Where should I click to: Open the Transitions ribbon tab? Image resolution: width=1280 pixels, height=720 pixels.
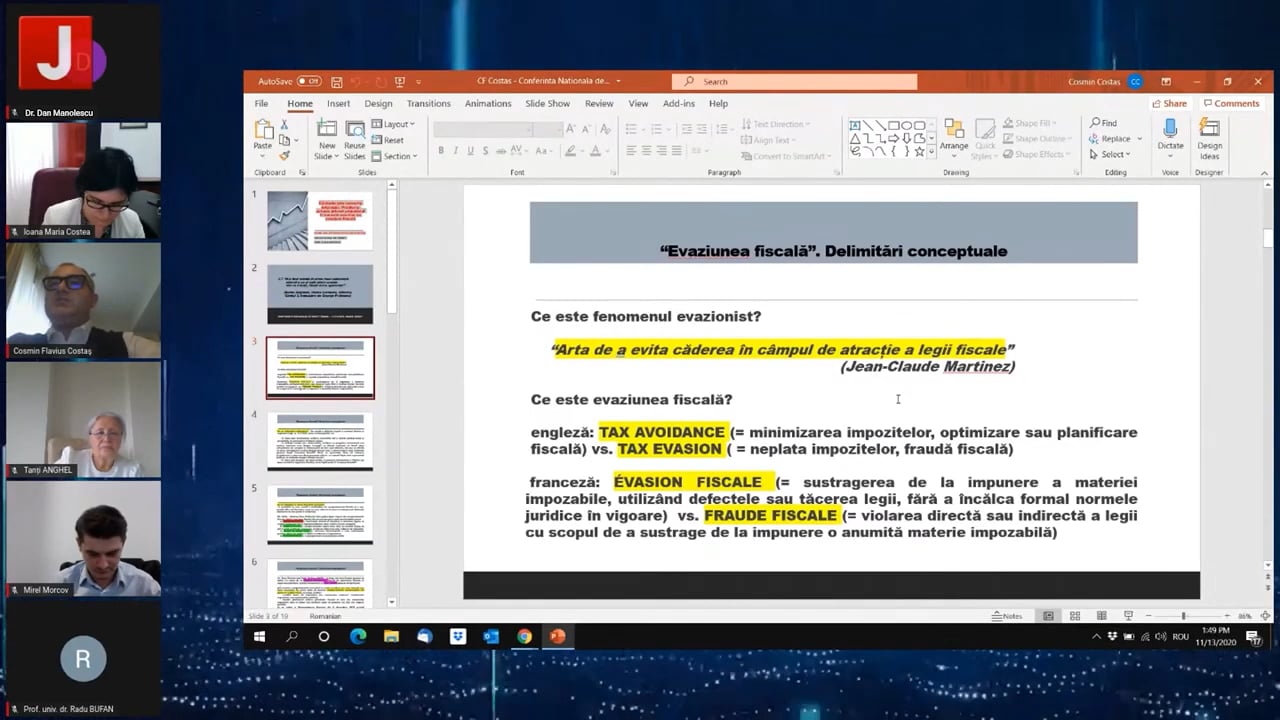(428, 104)
